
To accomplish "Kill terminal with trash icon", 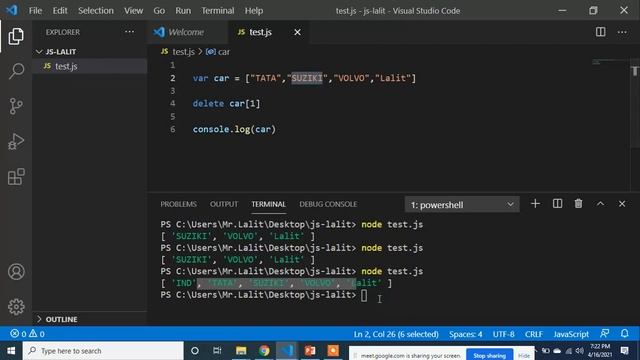I will pyautogui.click(x=578, y=204).
